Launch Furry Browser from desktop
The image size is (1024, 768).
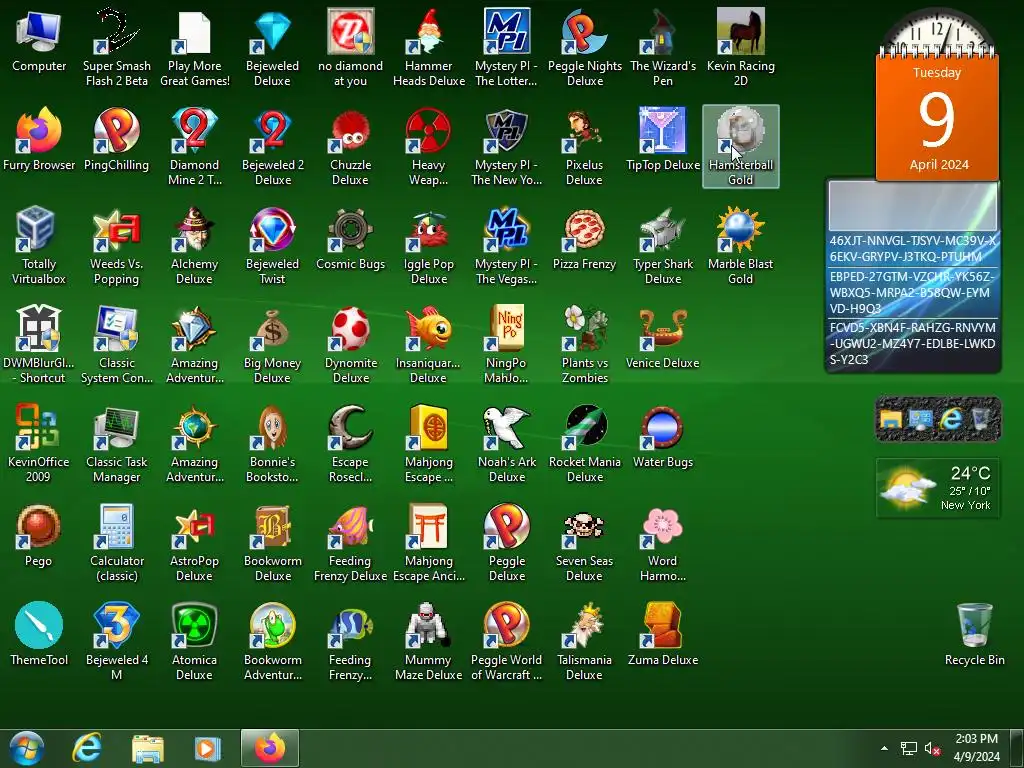coord(39,138)
